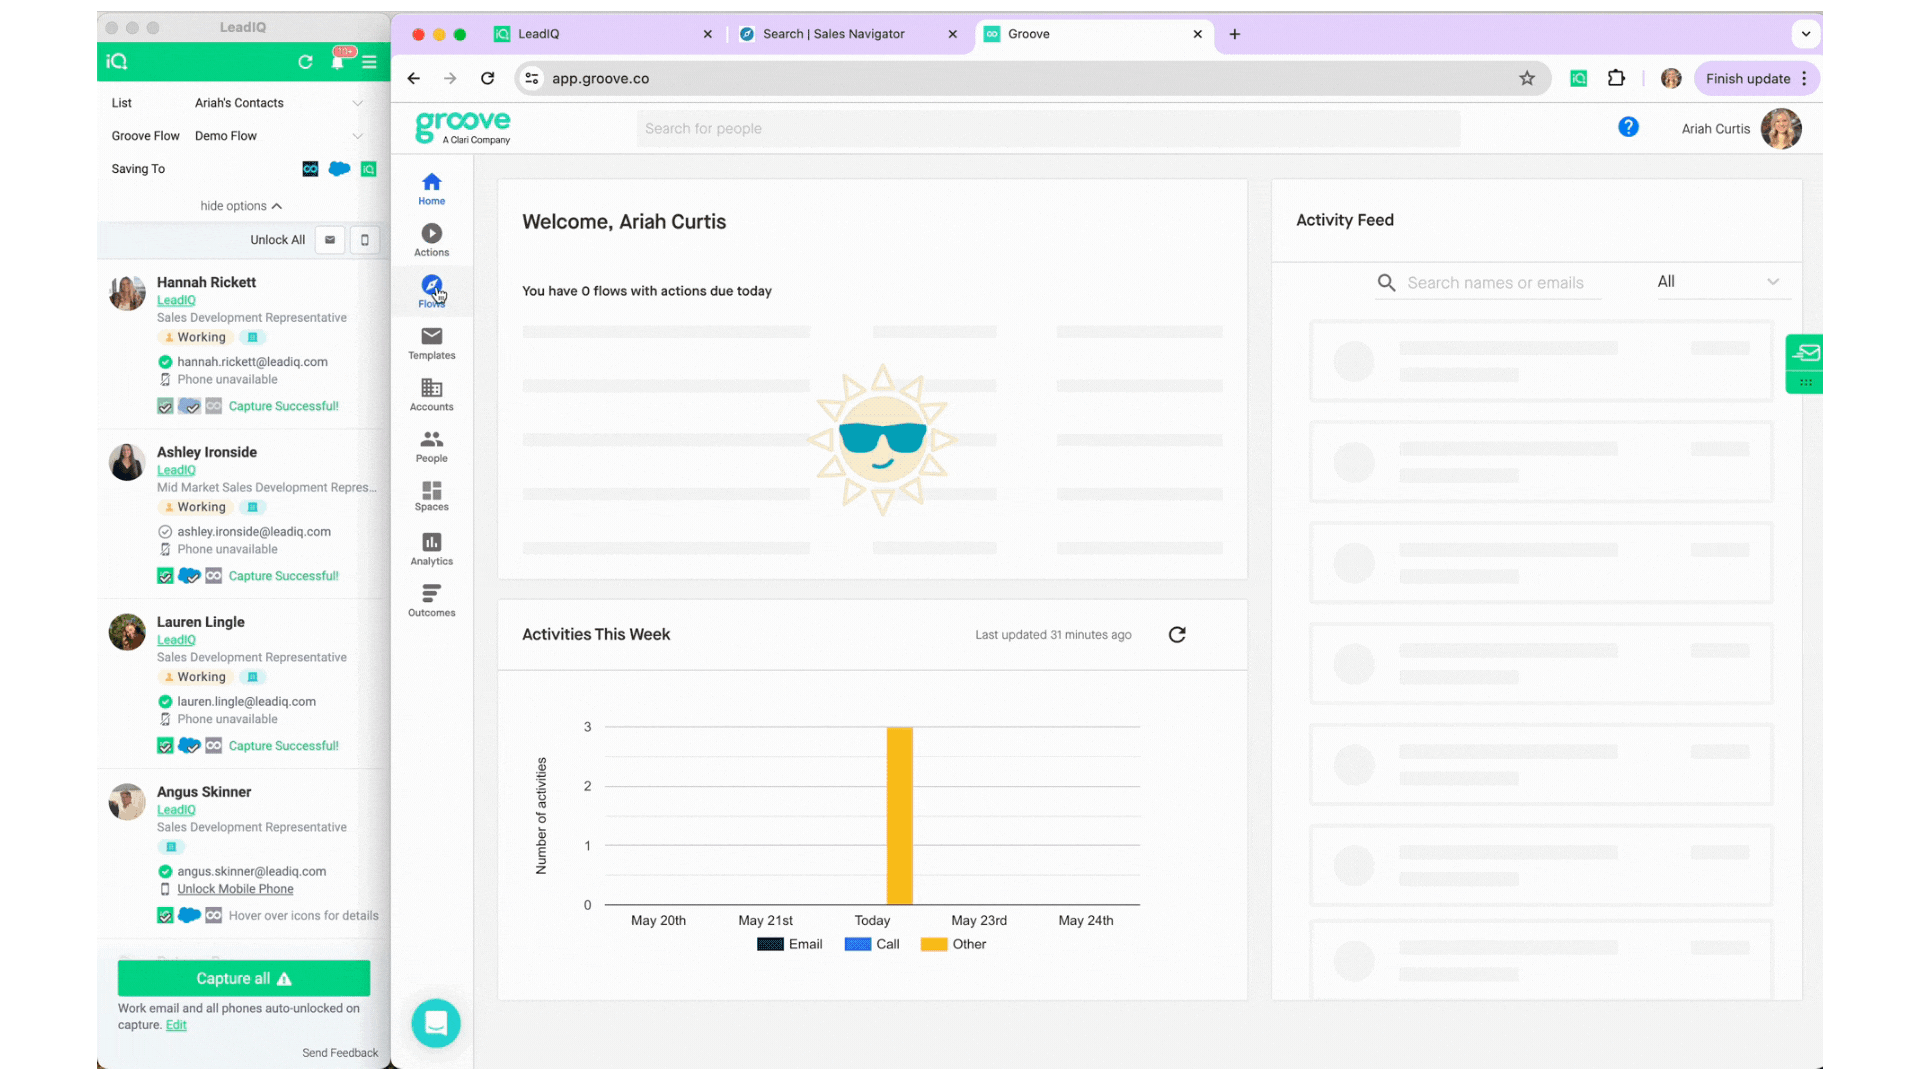Switch to the Search | Sales Navigator tab

[848, 34]
